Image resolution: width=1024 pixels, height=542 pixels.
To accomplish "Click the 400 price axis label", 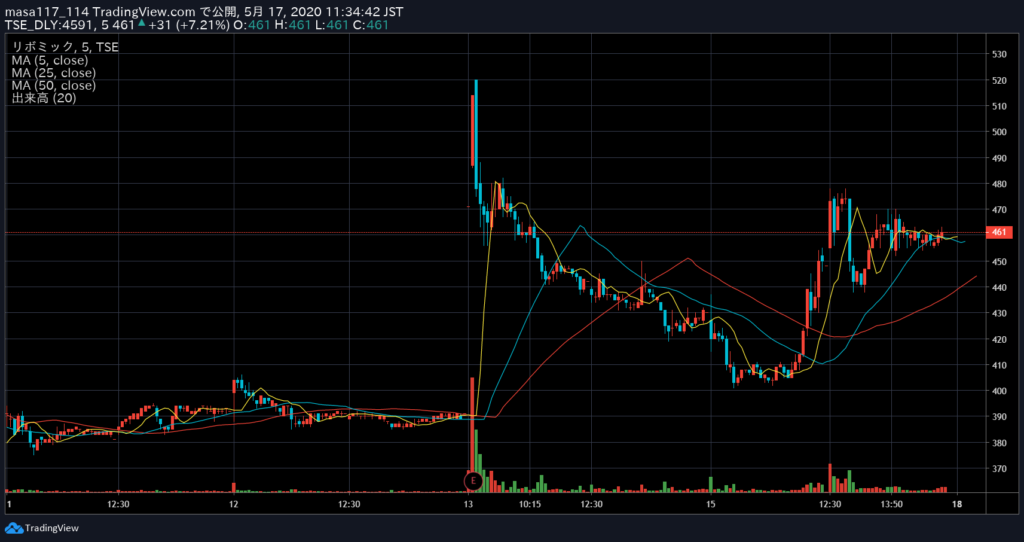I will tap(999, 391).
